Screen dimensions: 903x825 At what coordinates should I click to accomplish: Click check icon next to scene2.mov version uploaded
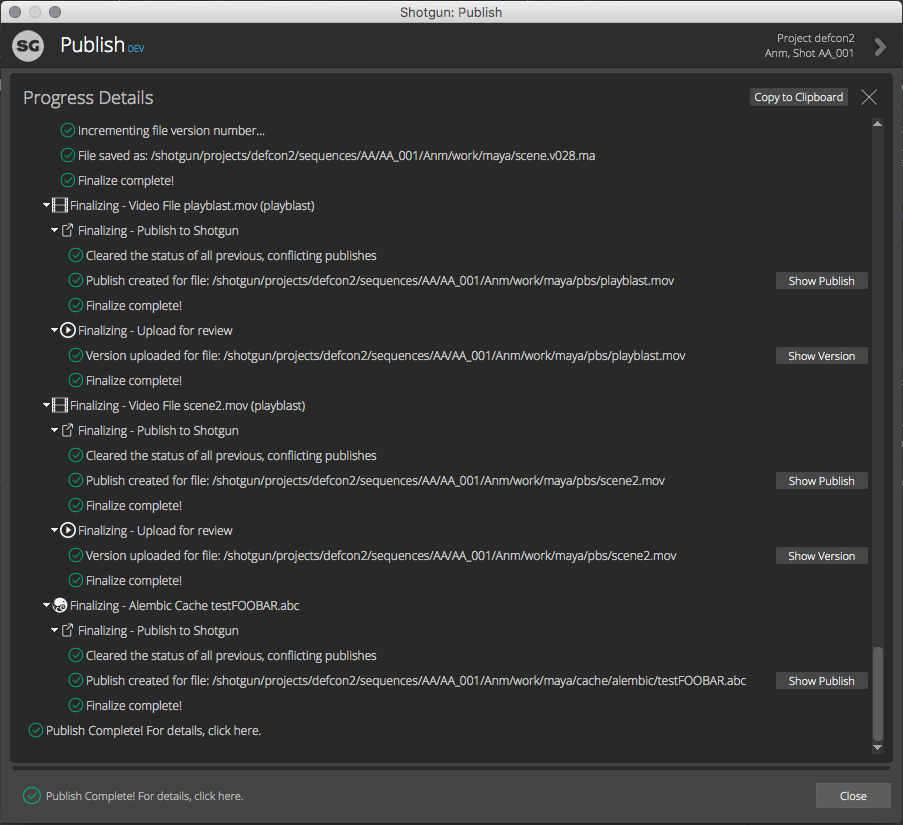click(76, 555)
